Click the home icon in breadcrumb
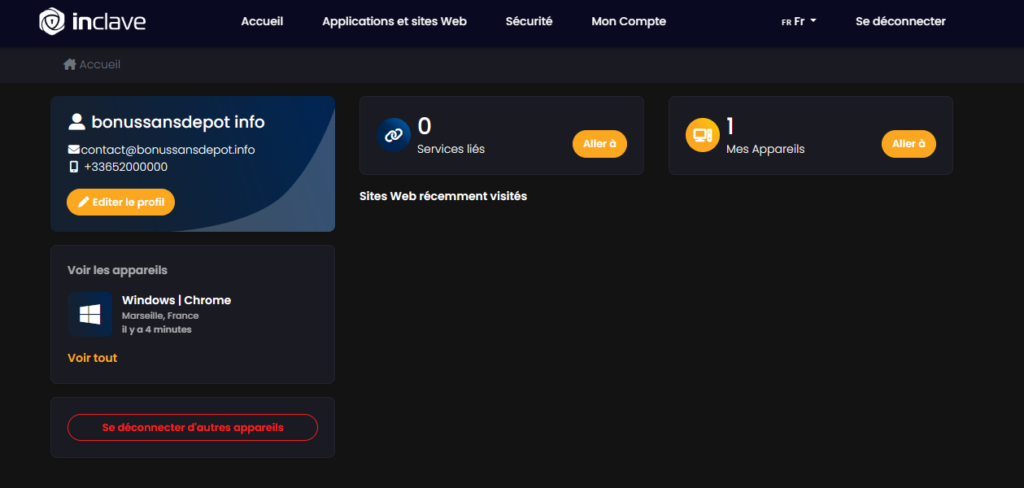 (x=69, y=64)
